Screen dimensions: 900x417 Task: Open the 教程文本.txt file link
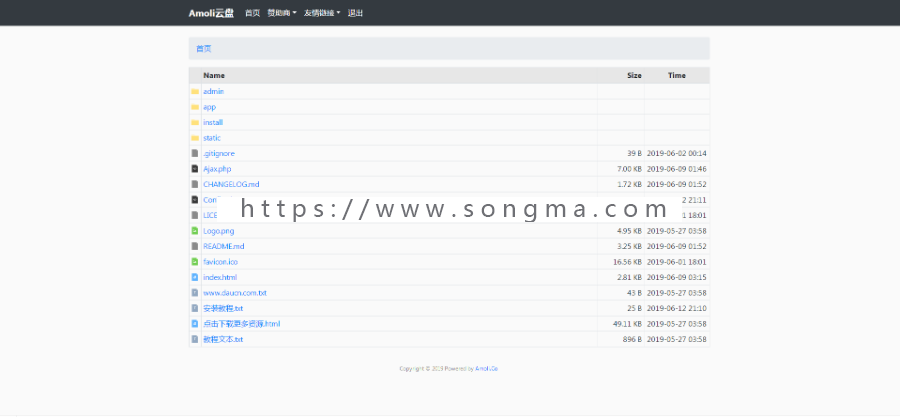(x=223, y=339)
